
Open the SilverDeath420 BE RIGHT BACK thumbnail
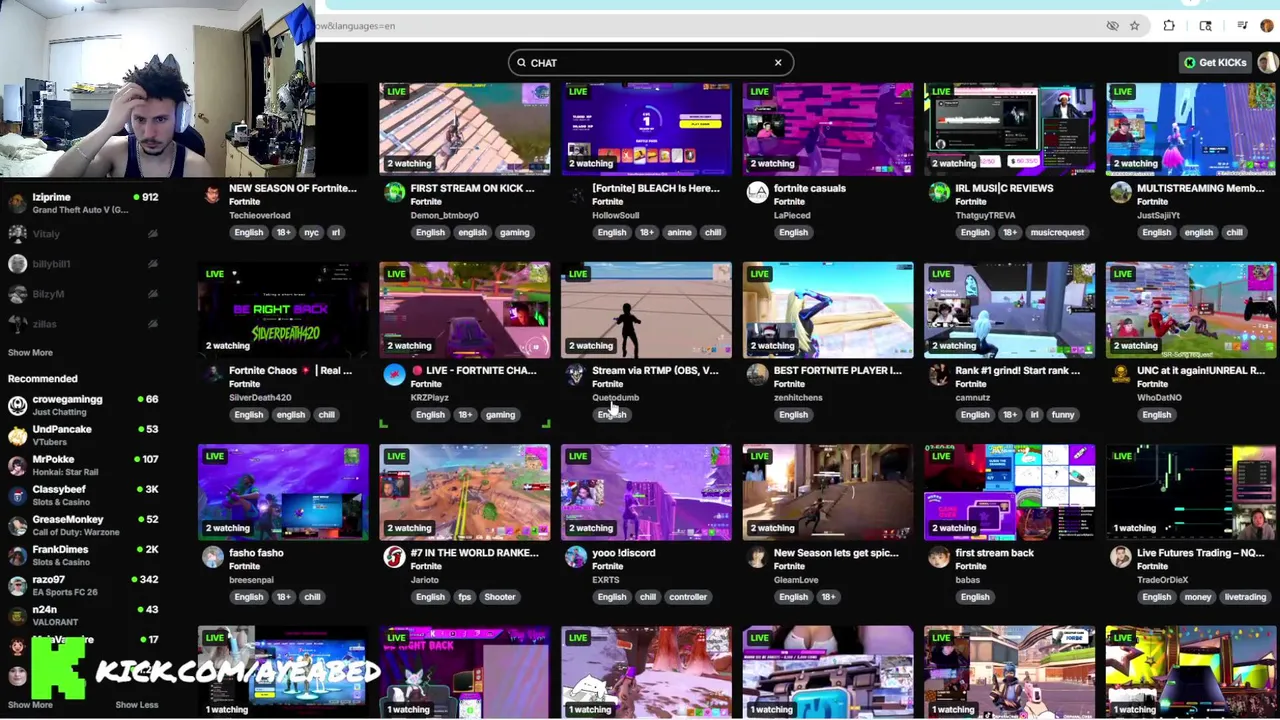click(x=283, y=311)
